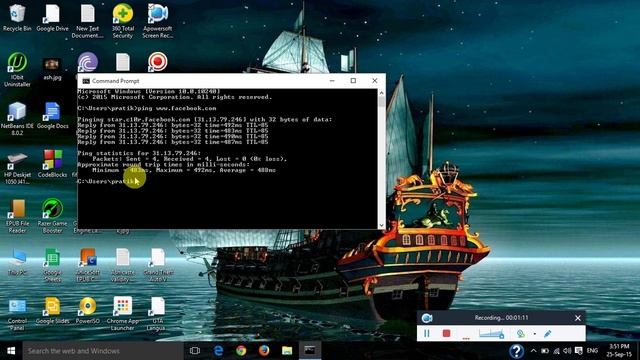
Task: Open File Explorer from the taskbar
Action: (287, 351)
